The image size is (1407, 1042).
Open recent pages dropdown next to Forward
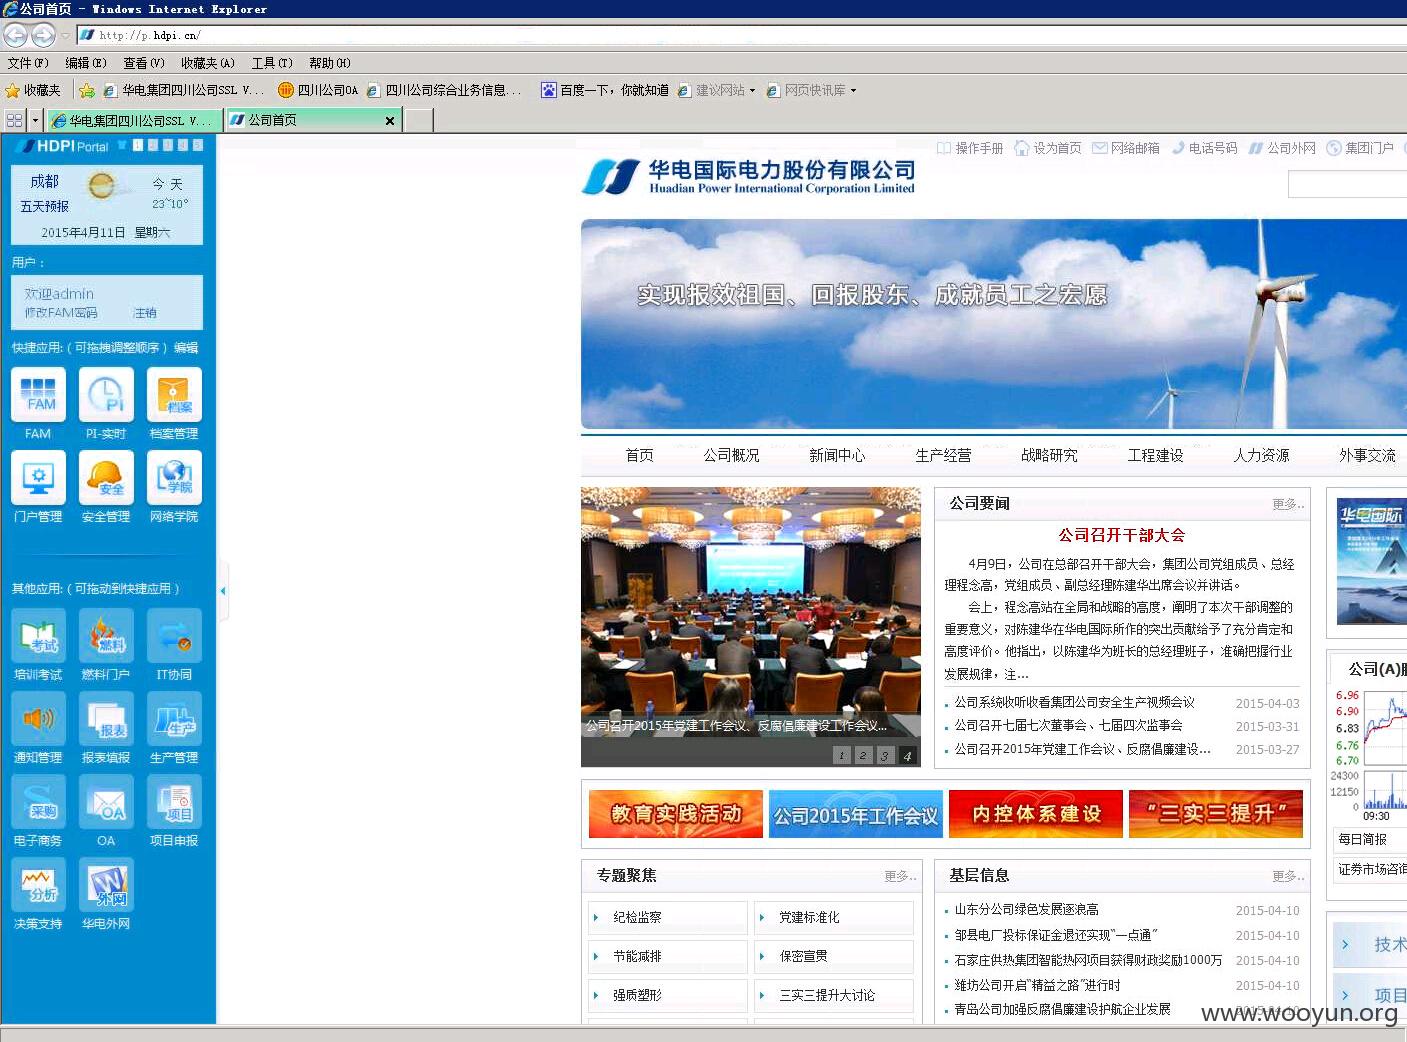pyautogui.click(x=65, y=35)
